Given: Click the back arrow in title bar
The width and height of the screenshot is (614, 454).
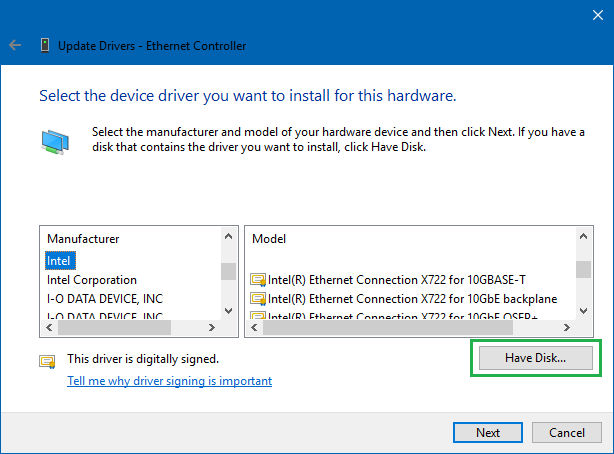Looking at the screenshot, I should point(15,45).
